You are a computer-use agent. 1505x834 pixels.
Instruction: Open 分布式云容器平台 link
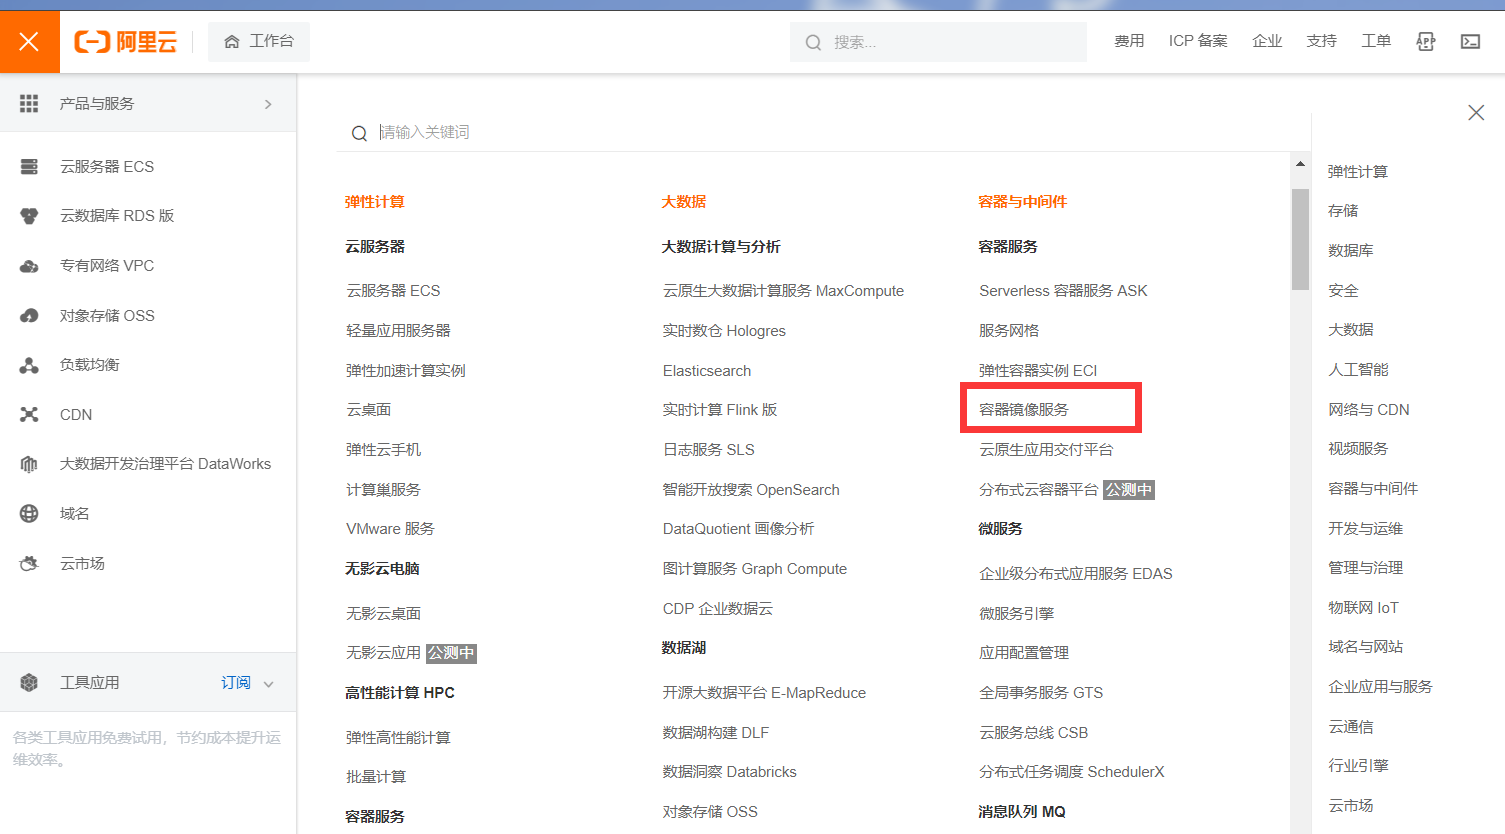(1039, 490)
